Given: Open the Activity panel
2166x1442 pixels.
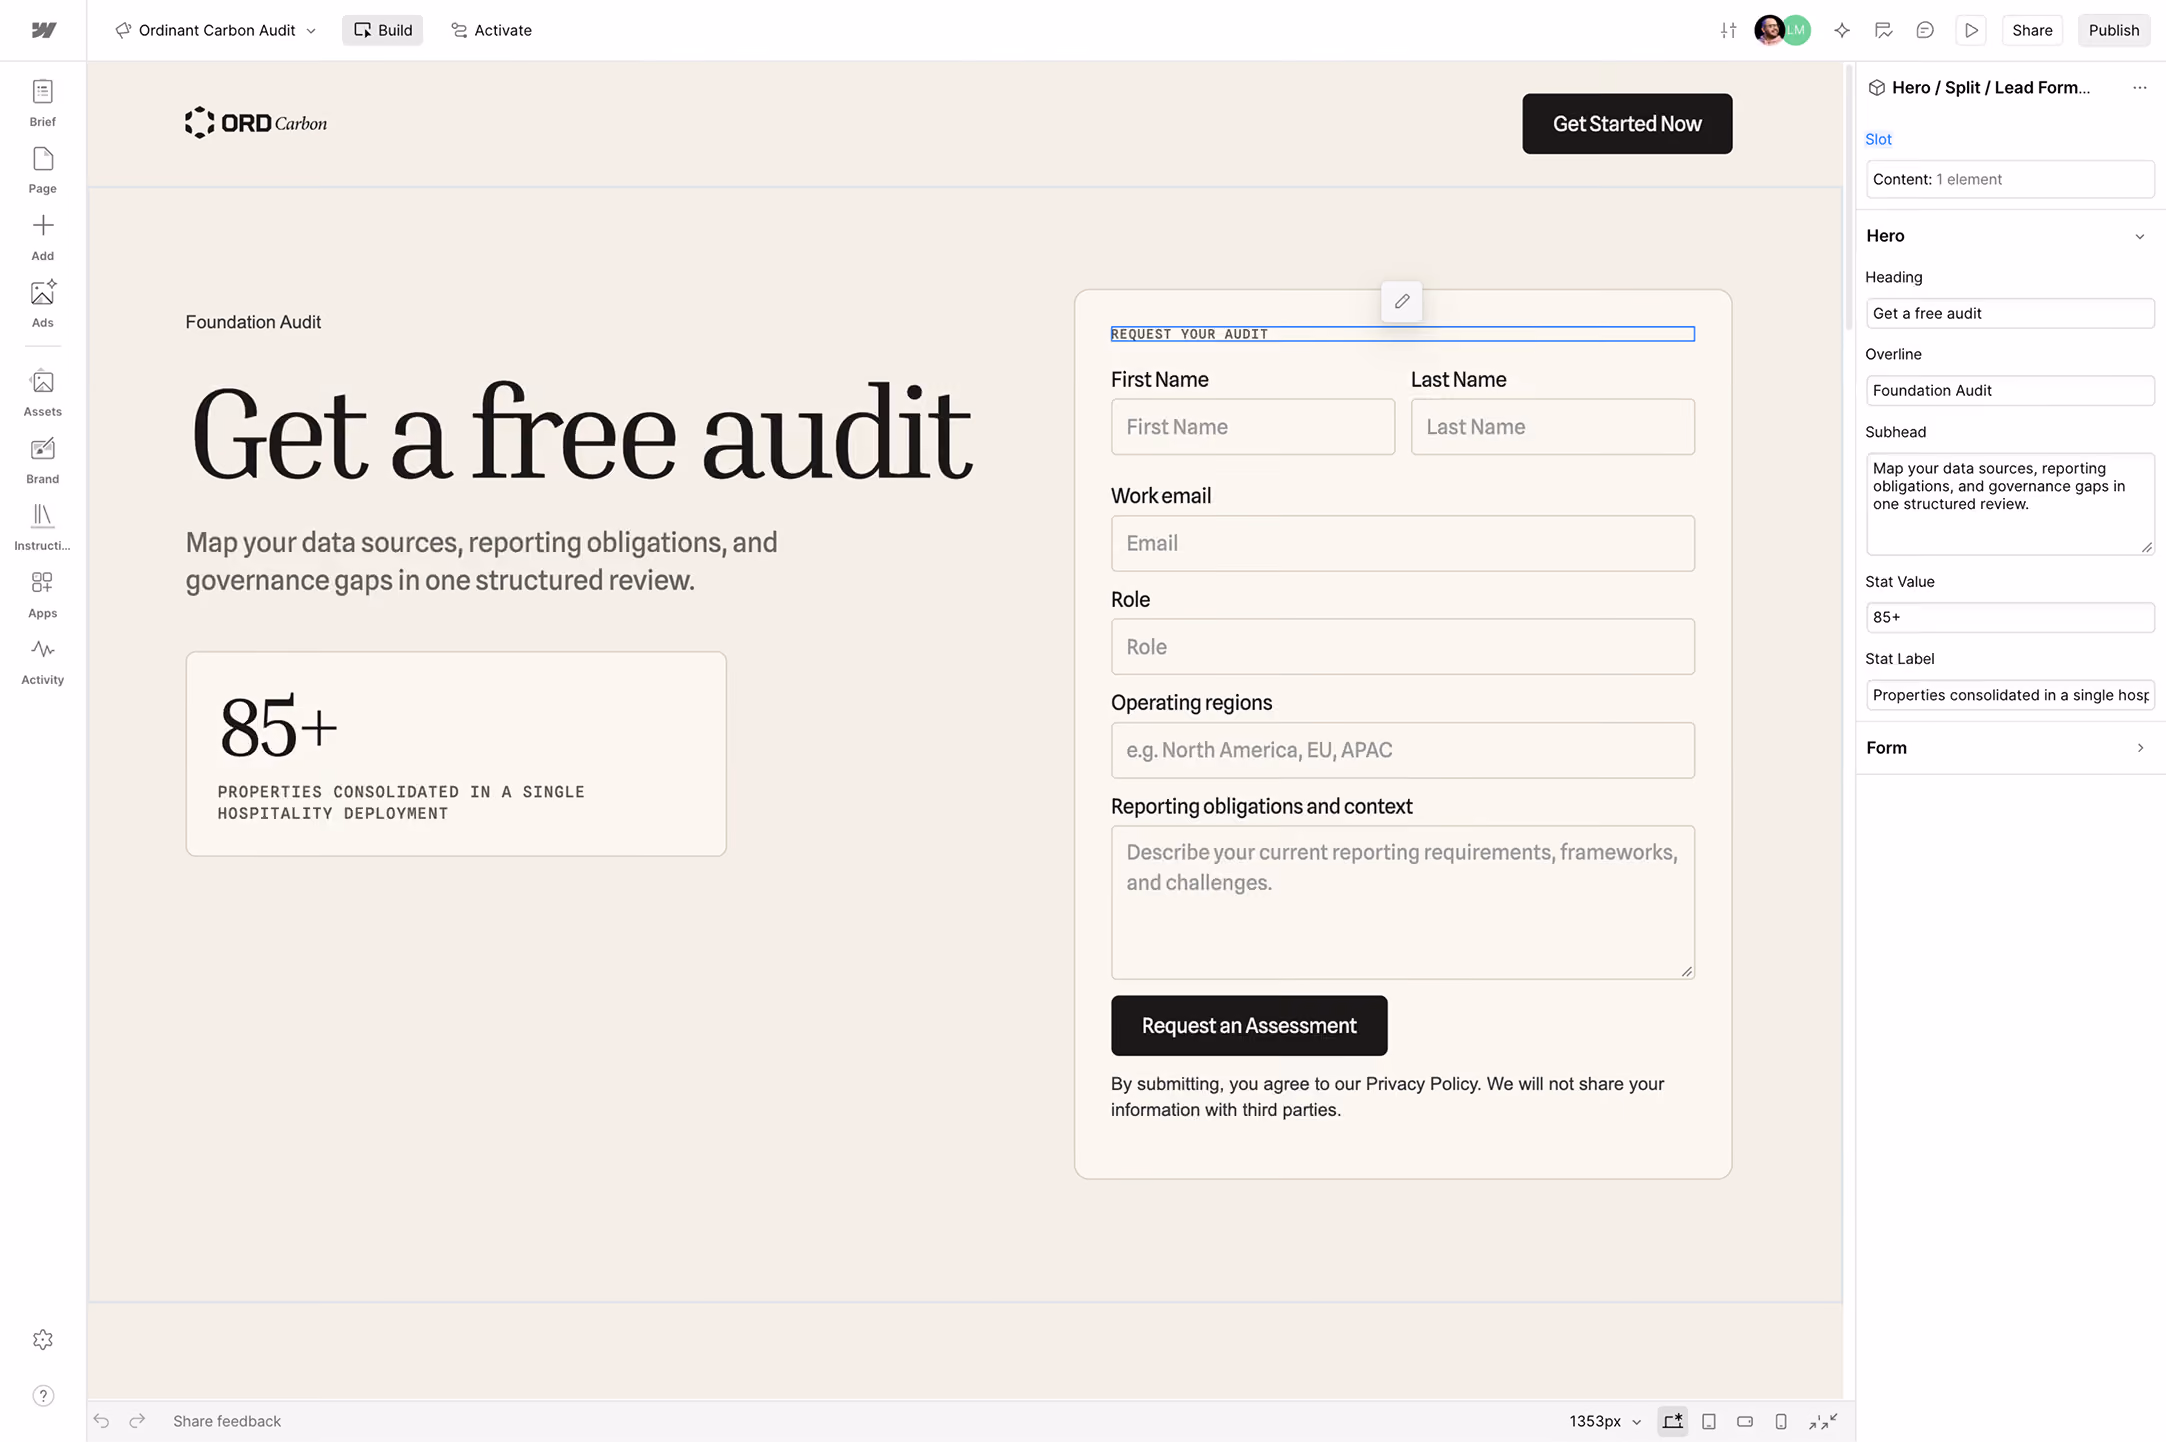Looking at the screenshot, I should click(x=42, y=661).
